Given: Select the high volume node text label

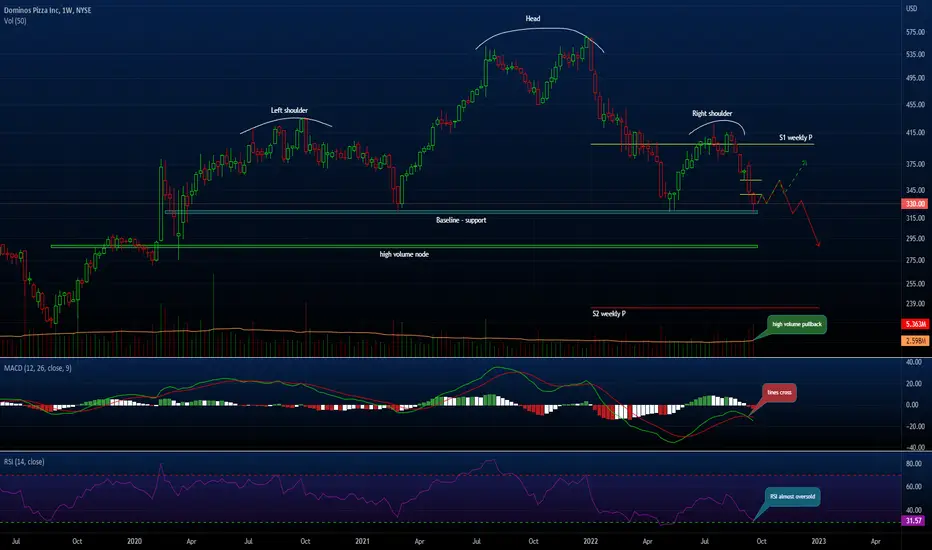Looking at the screenshot, I should pyautogui.click(x=404, y=254).
